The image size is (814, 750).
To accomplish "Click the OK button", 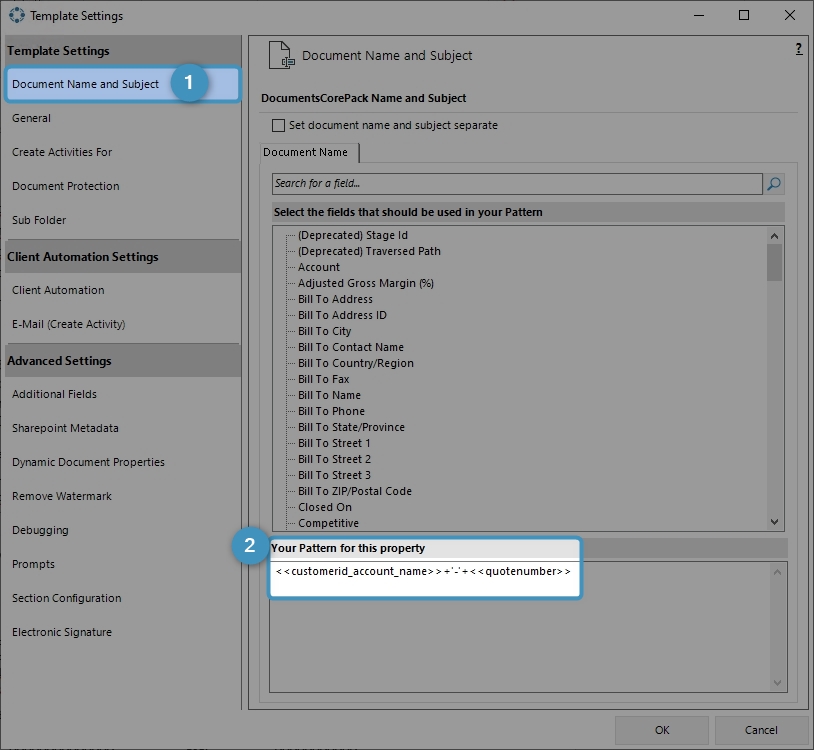I will 662,730.
